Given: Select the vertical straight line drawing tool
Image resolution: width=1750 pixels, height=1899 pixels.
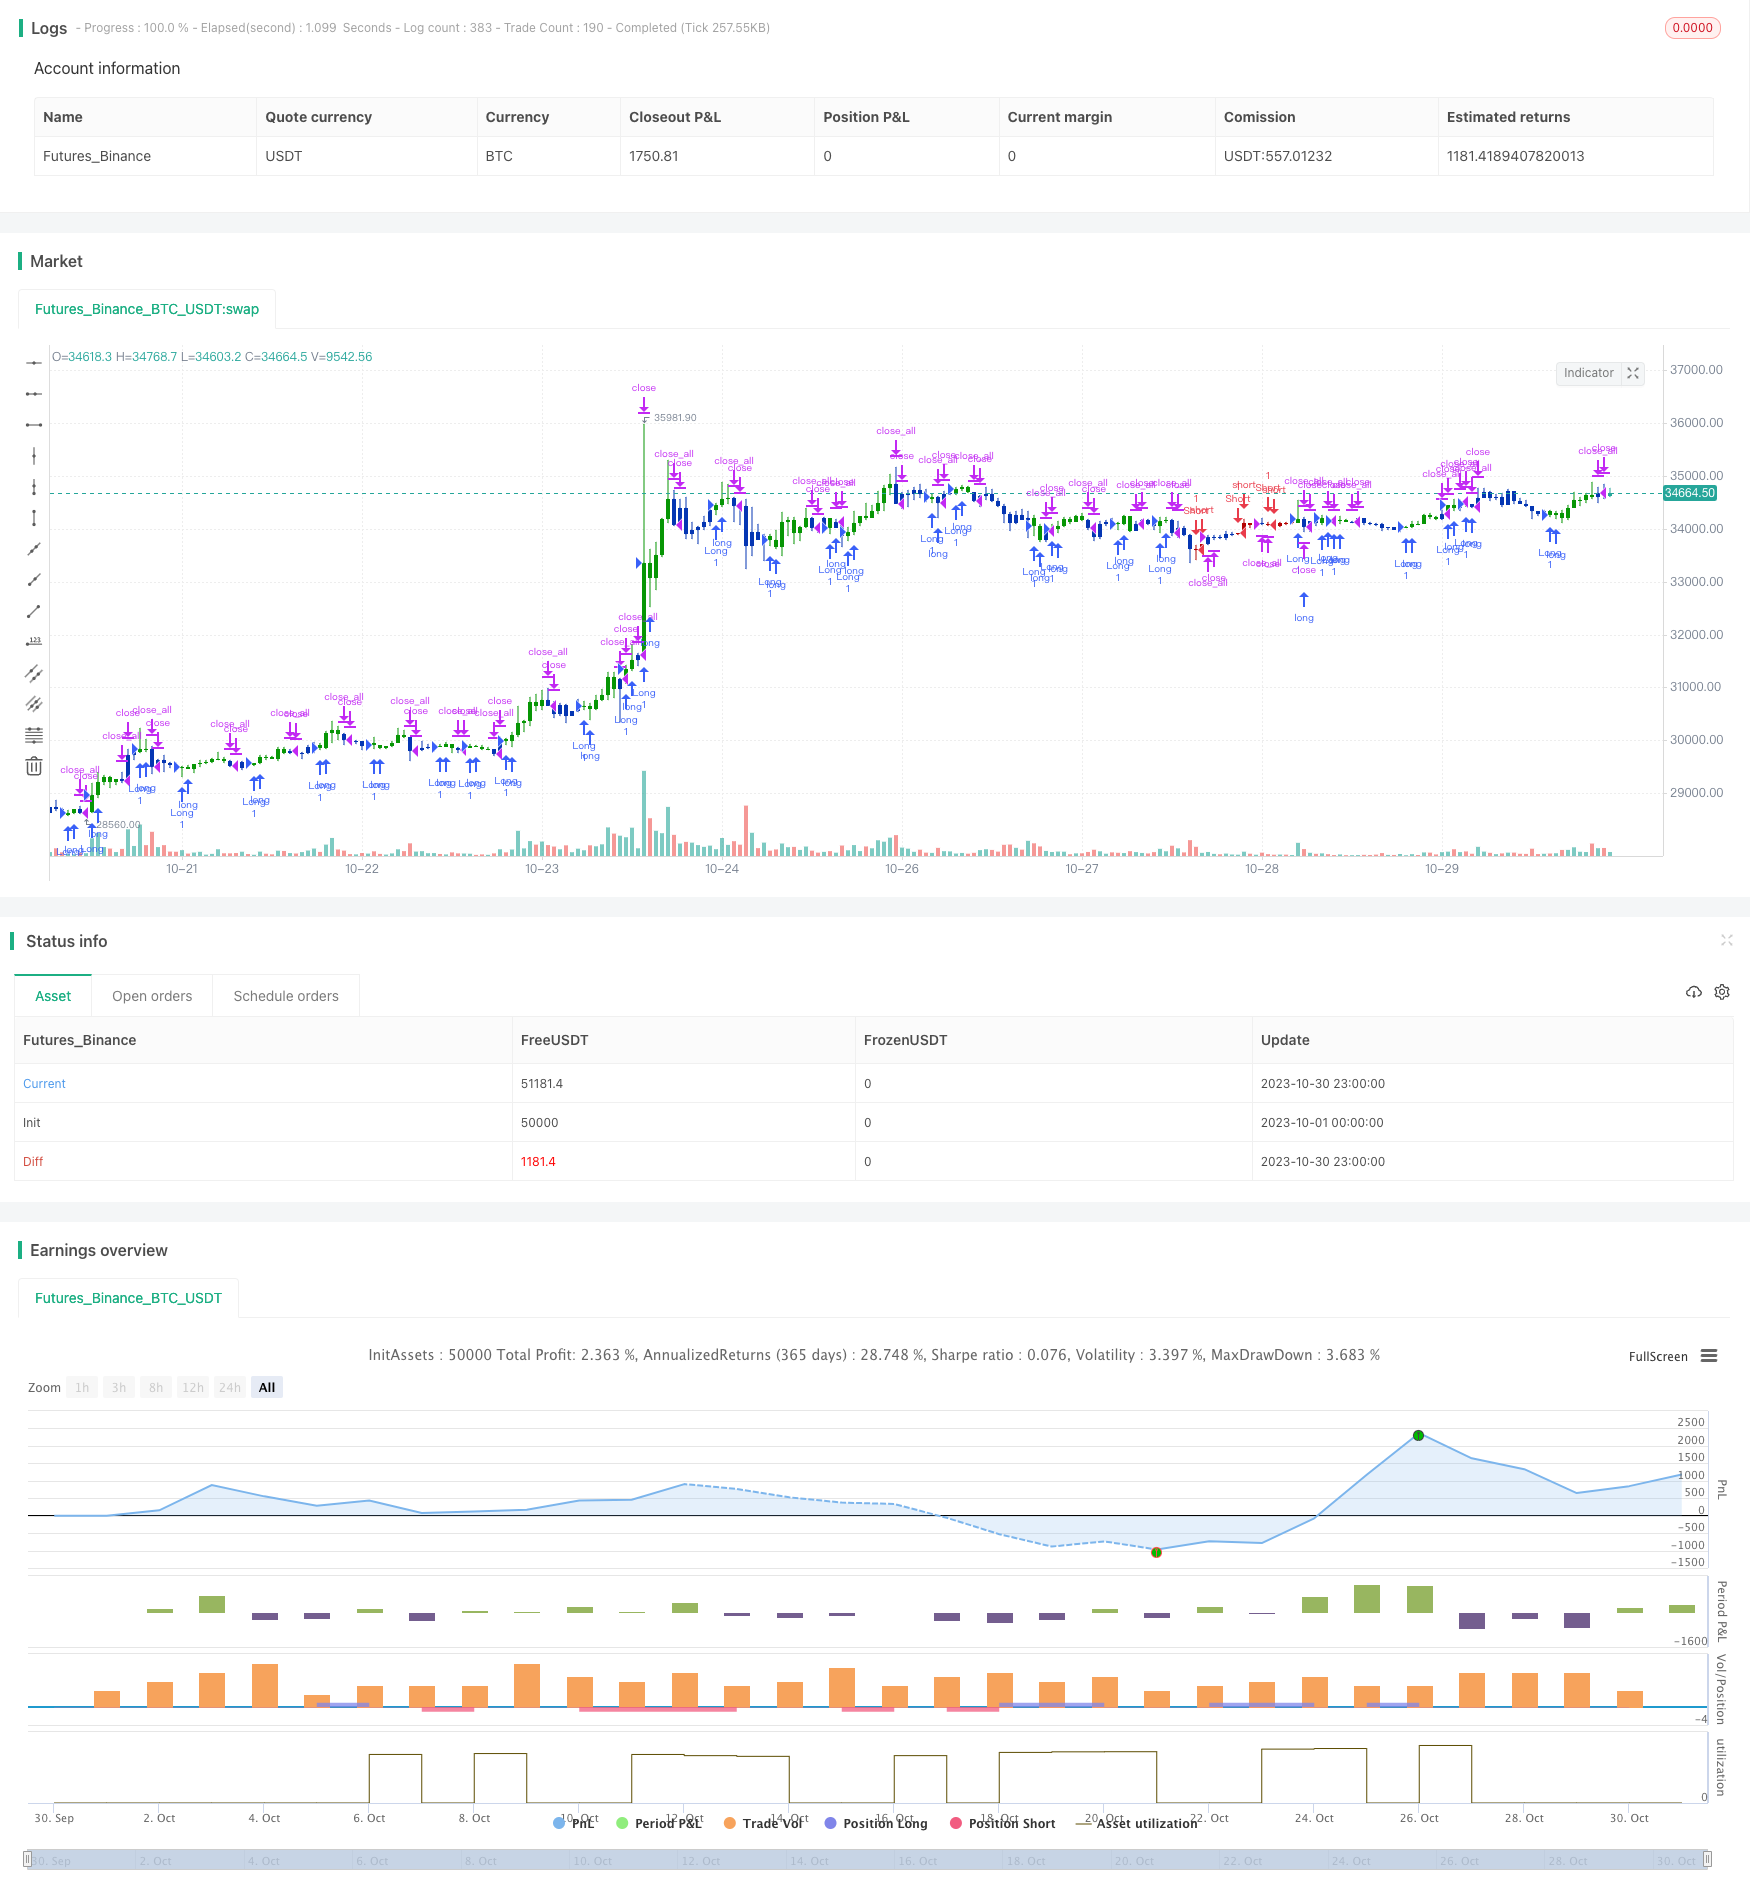Looking at the screenshot, I should tap(34, 456).
